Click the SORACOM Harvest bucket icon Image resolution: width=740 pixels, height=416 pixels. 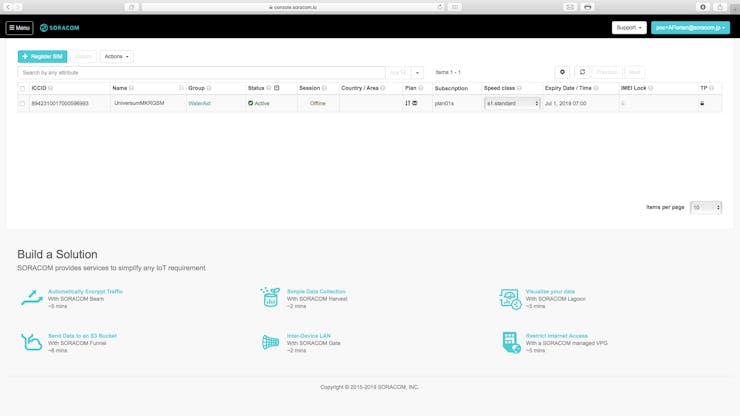tap(270, 297)
